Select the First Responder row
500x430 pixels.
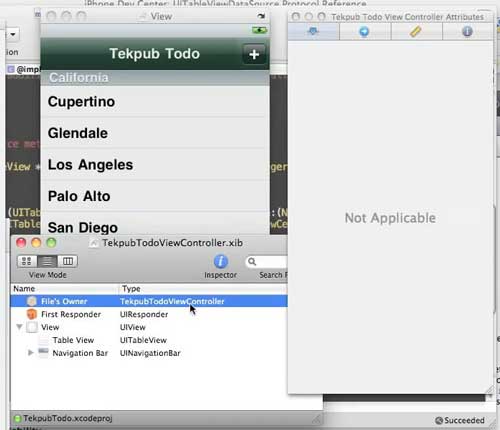149,314
